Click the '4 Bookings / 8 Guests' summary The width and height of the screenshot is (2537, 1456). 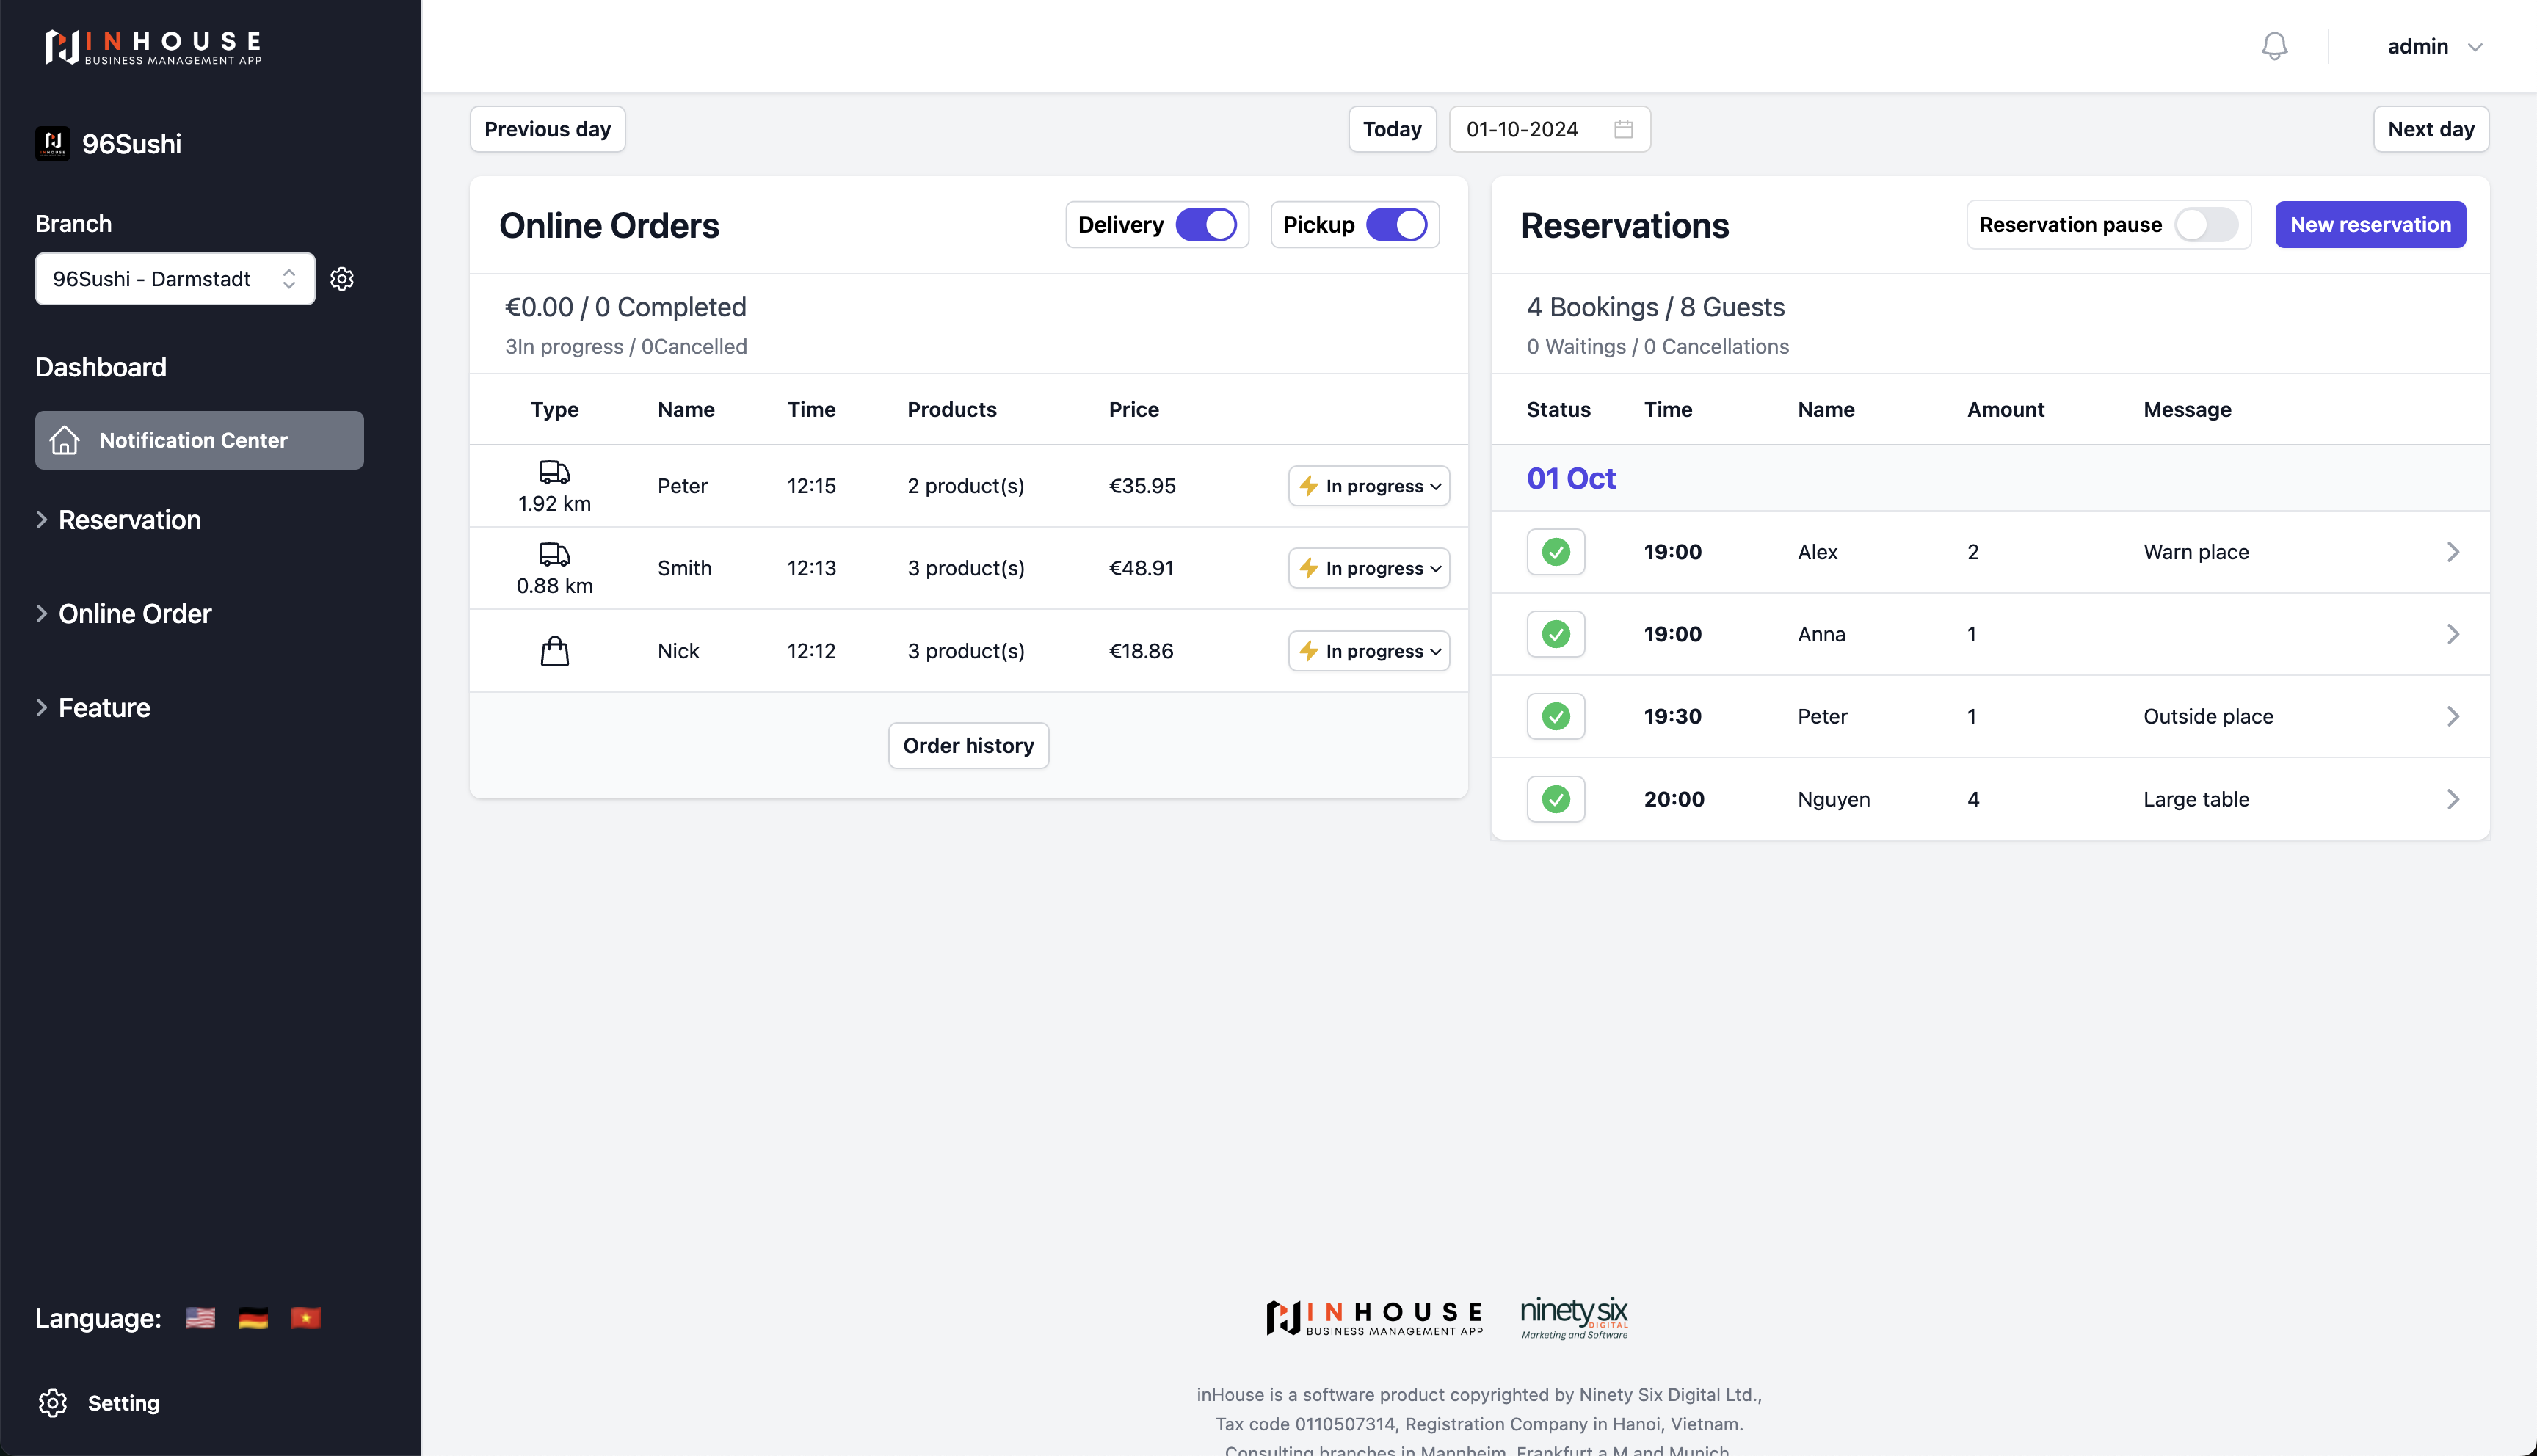tap(1655, 307)
